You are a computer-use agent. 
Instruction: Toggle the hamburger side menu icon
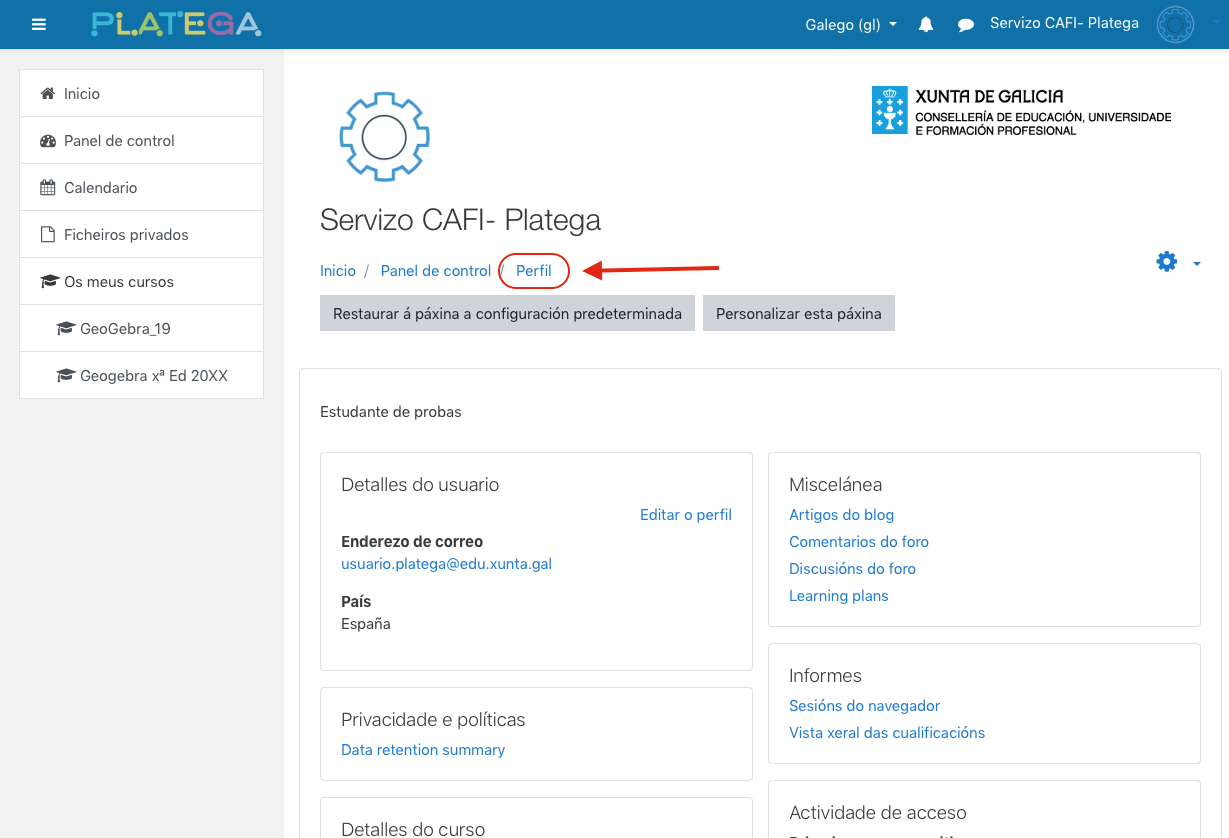pyautogui.click(x=39, y=24)
